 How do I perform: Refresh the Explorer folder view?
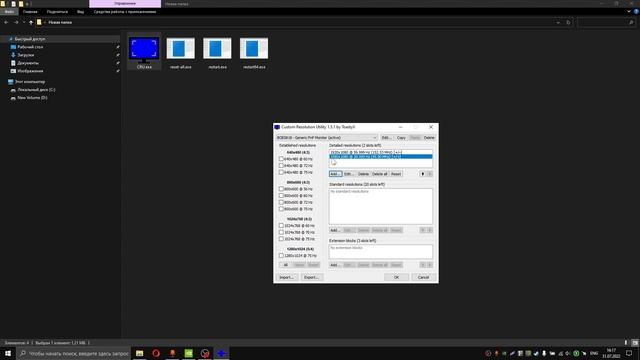pyautogui.click(x=568, y=22)
